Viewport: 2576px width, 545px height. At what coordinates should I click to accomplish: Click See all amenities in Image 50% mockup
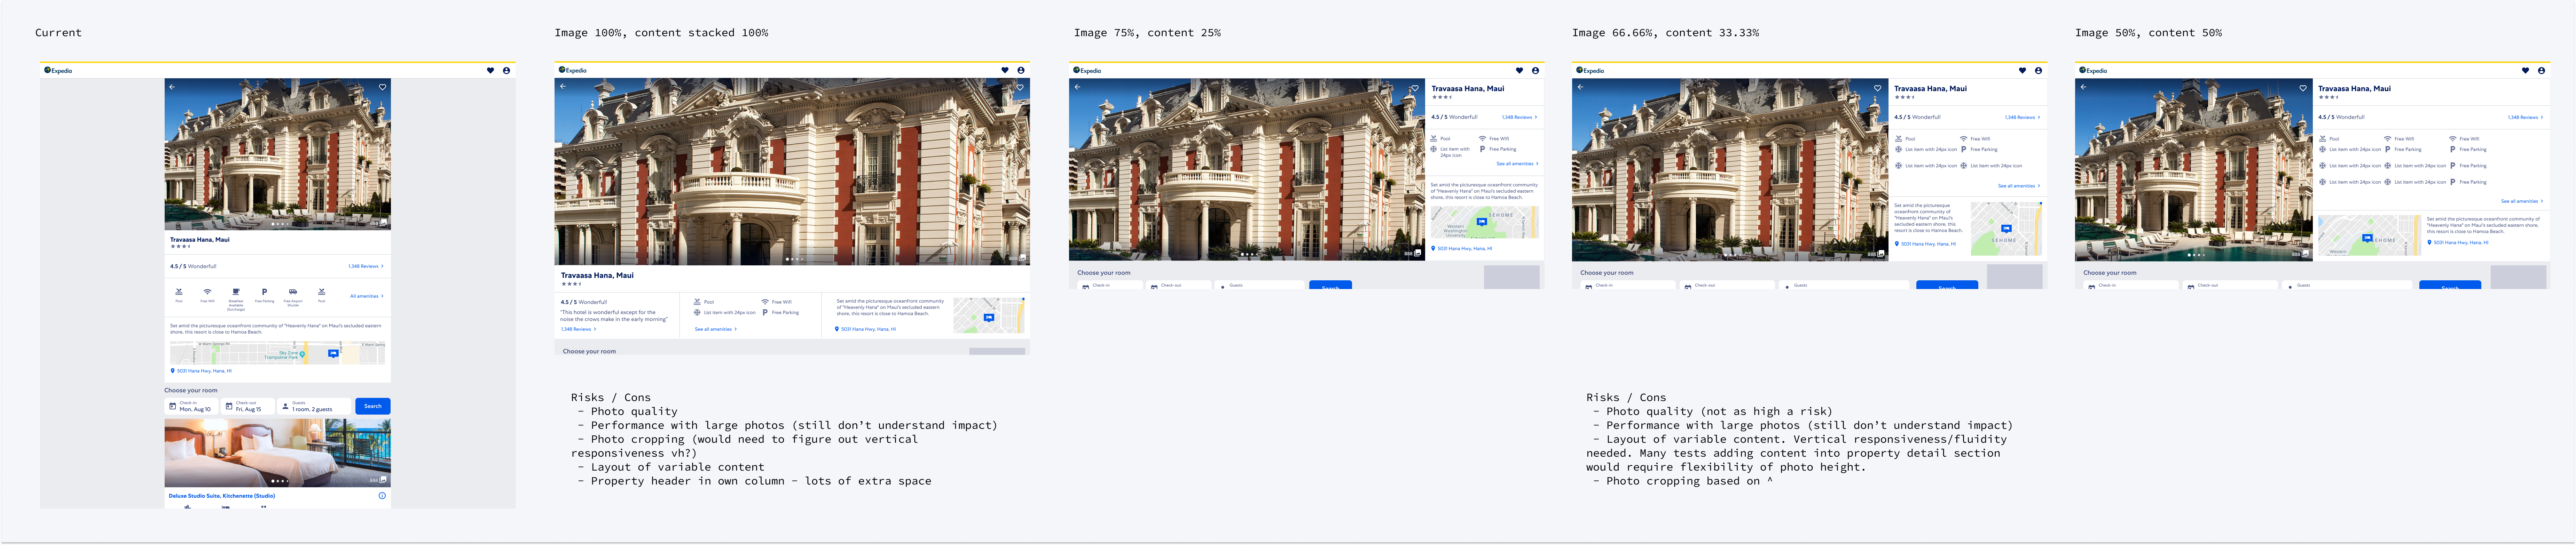click(x=2522, y=201)
